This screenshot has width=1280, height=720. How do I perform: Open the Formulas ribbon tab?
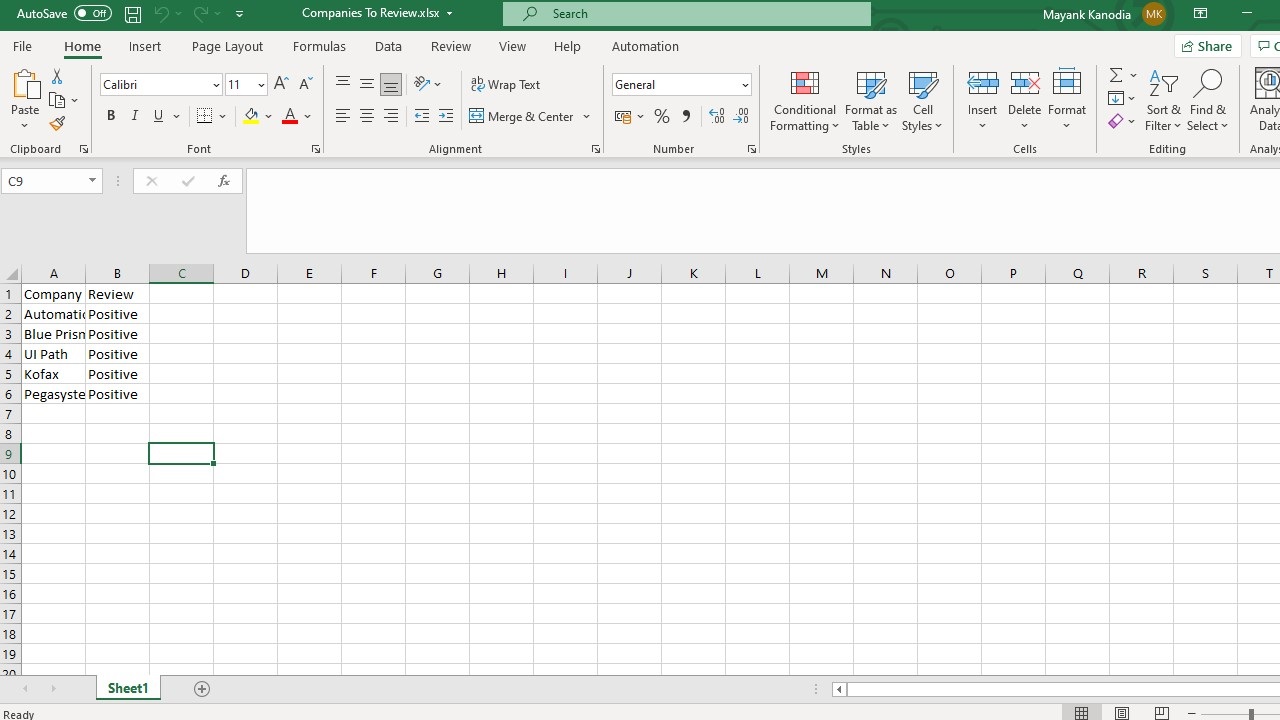coord(319,47)
